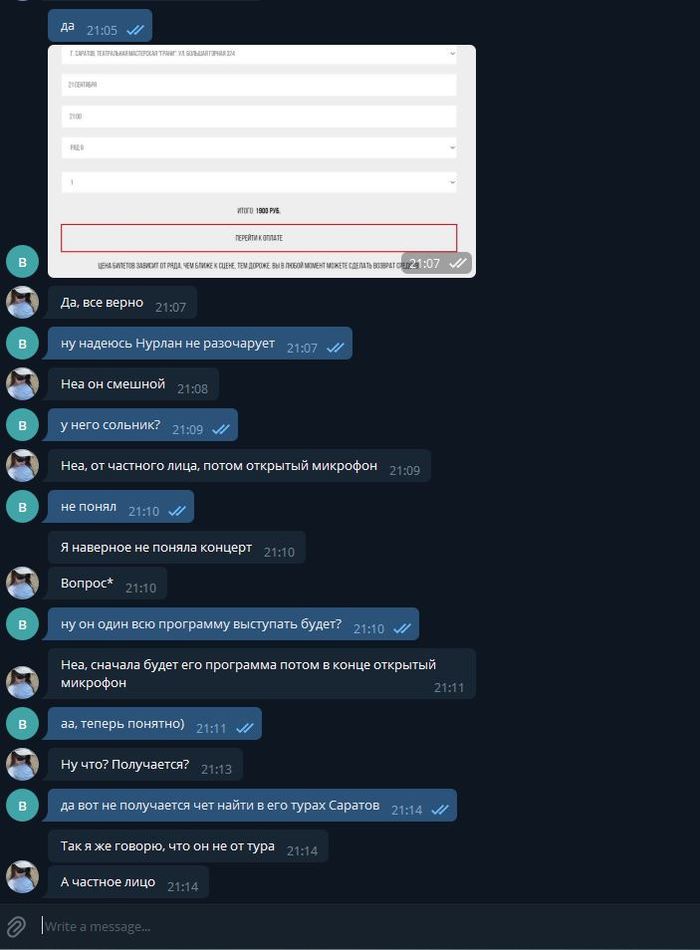Focus the 'Write a message...' input field
The height and width of the screenshot is (950, 700).
(x=364, y=926)
